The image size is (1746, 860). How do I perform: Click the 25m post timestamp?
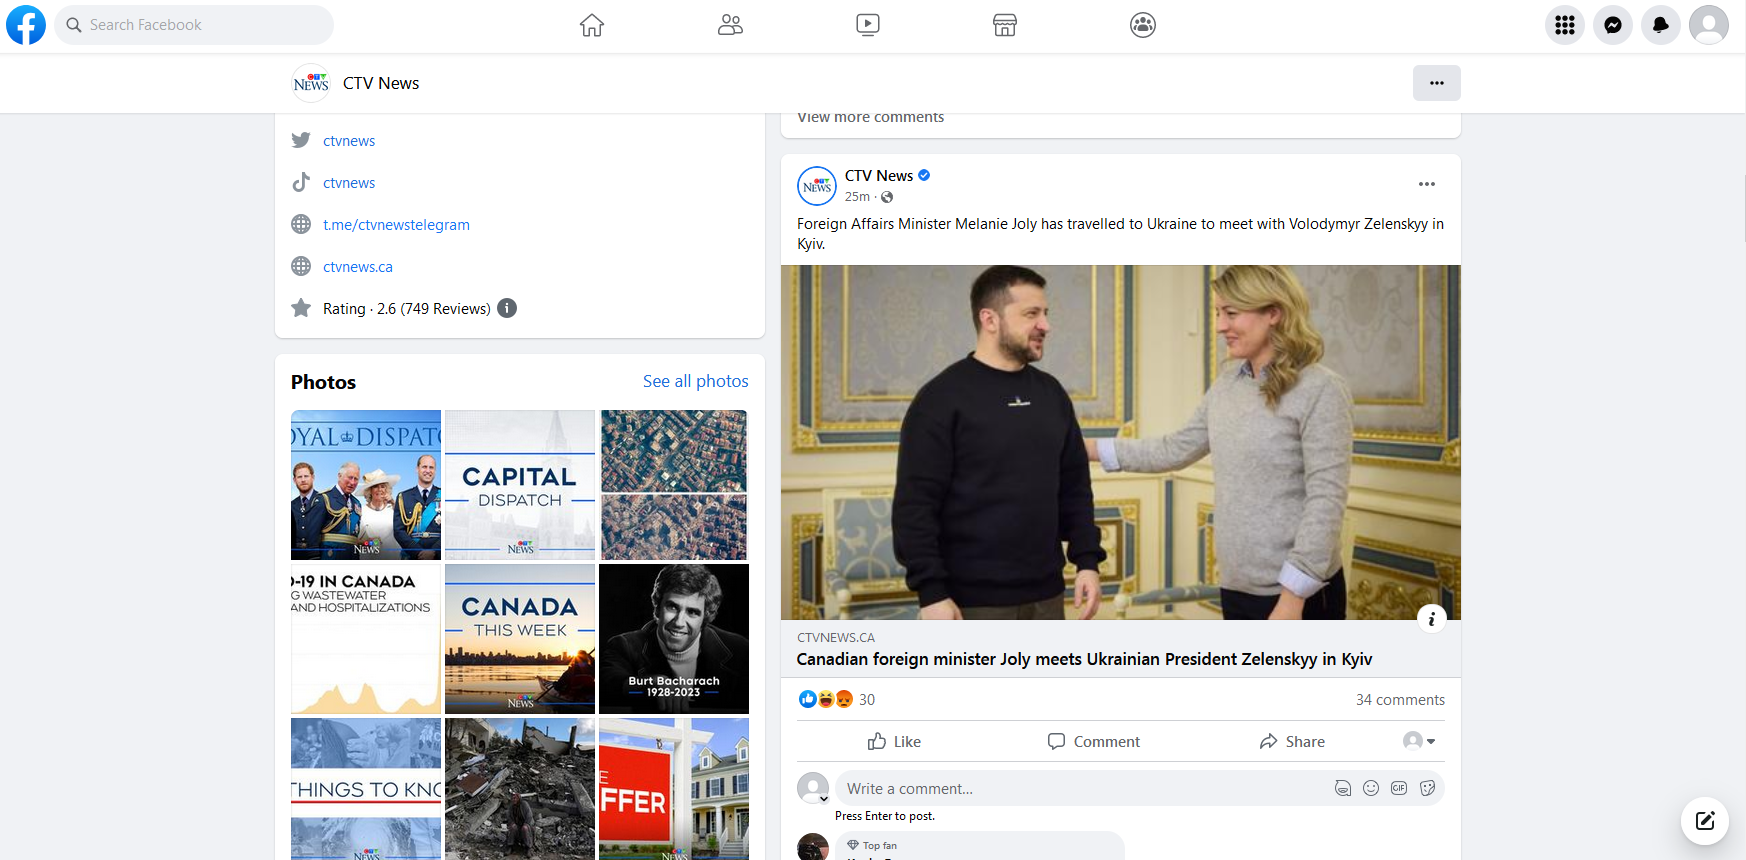coord(857,197)
